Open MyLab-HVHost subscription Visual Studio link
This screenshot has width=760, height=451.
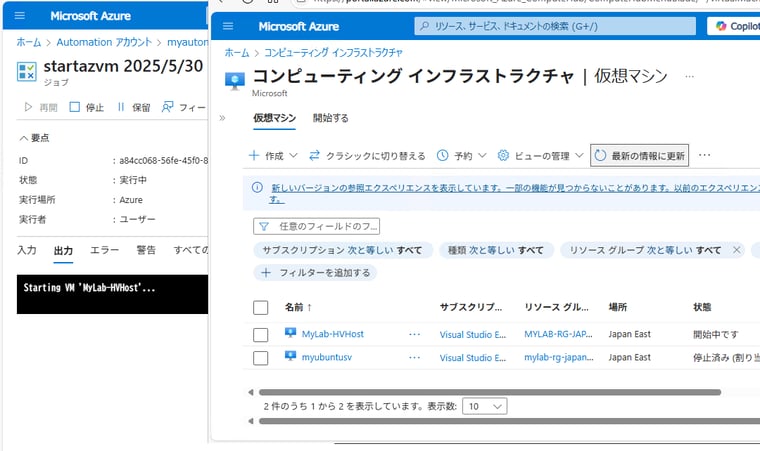click(473, 335)
